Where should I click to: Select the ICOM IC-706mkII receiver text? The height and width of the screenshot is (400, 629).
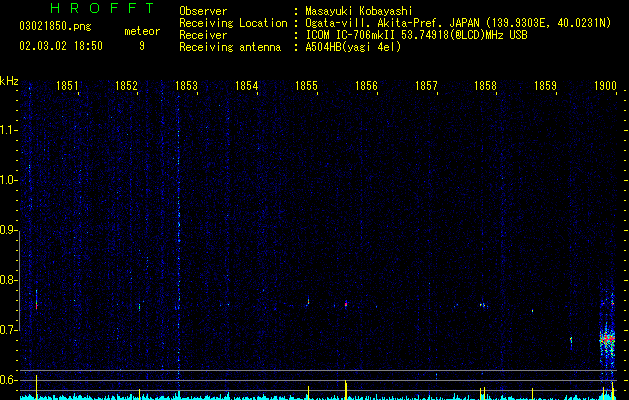pos(416,35)
